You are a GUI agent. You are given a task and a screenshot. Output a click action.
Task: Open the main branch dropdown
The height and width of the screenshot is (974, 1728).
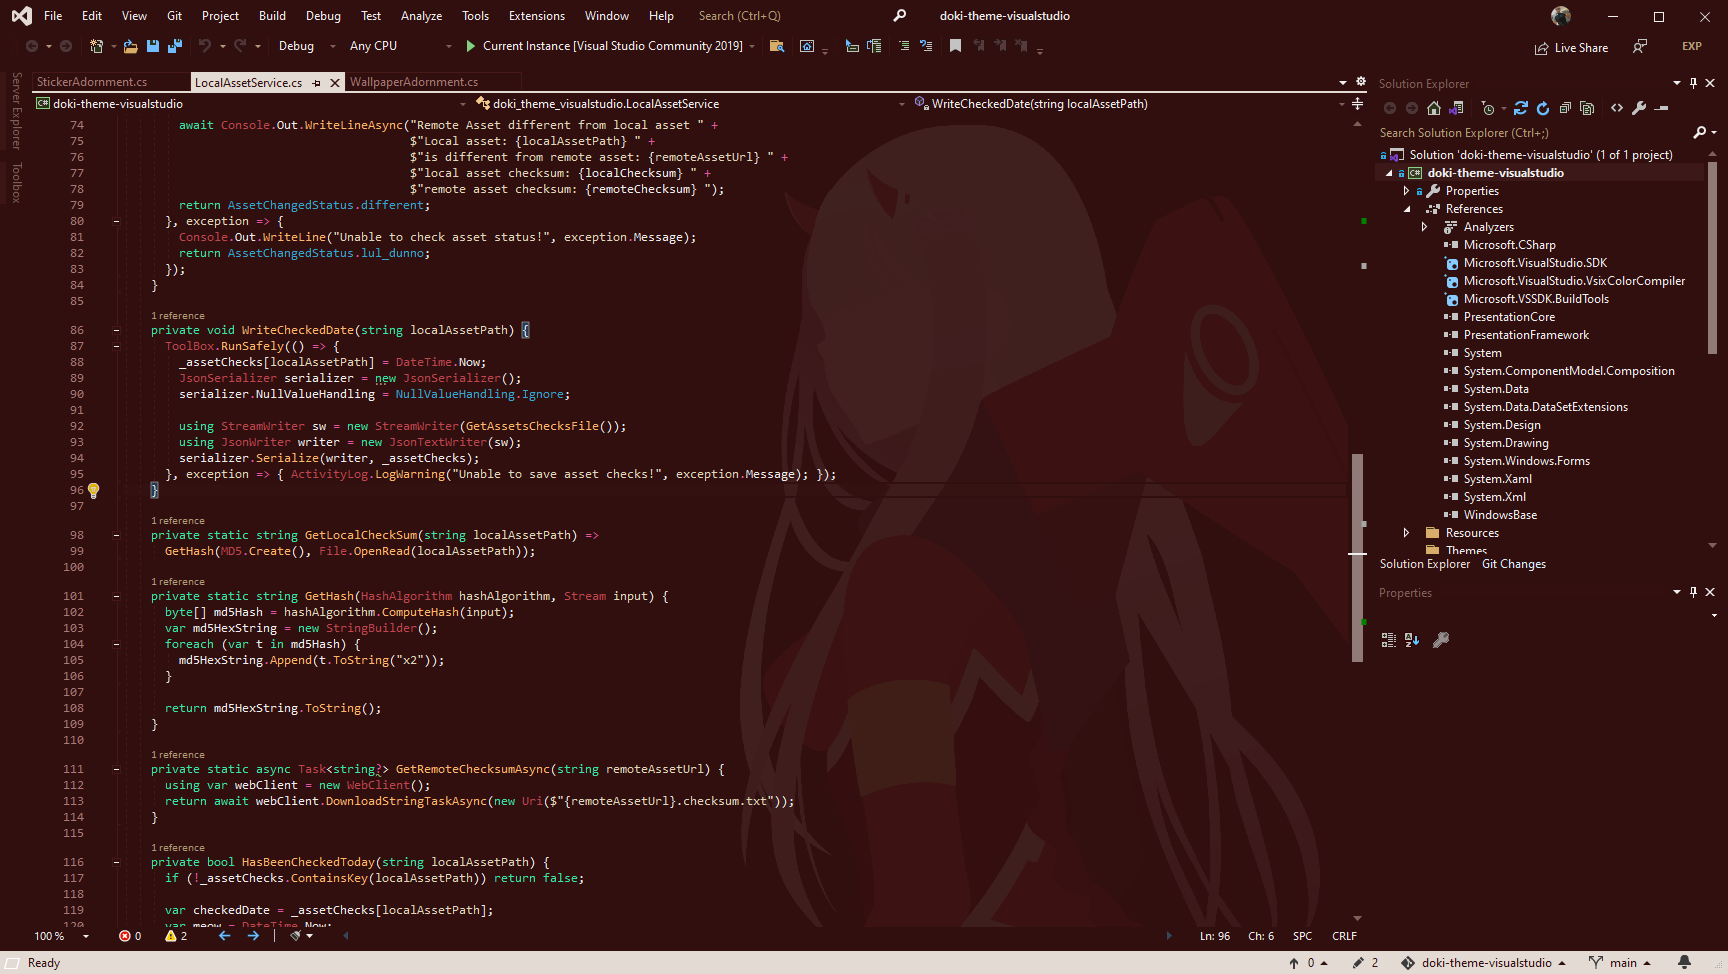(x=1620, y=962)
